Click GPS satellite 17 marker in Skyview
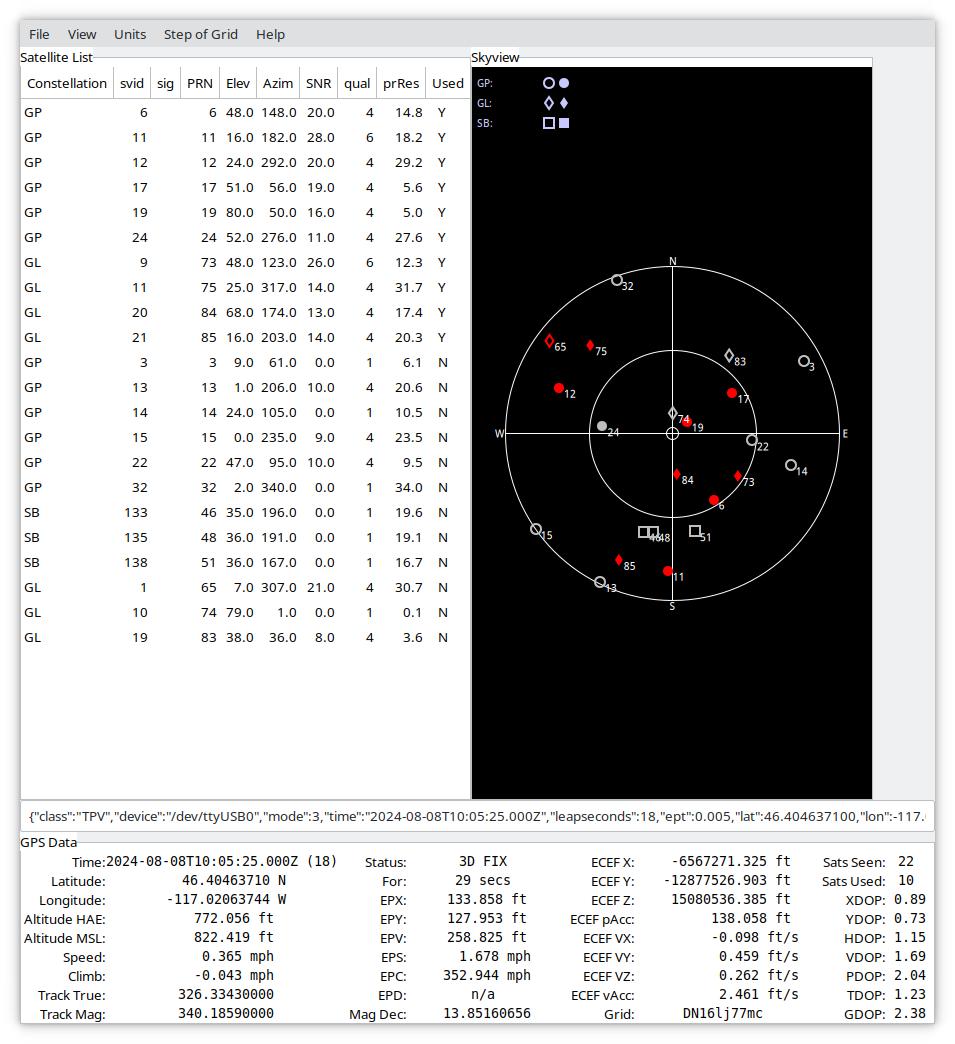The image size is (955, 1044). [732, 393]
